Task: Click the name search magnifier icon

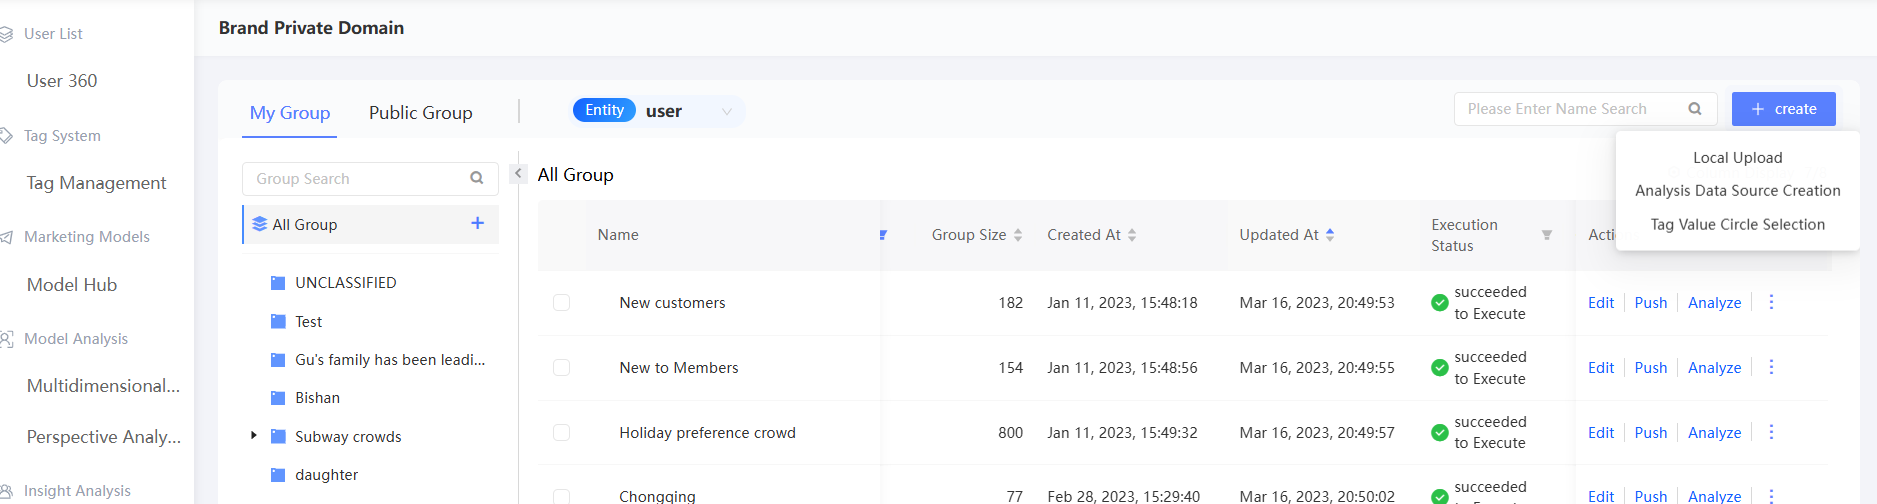Action: [x=1695, y=109]
